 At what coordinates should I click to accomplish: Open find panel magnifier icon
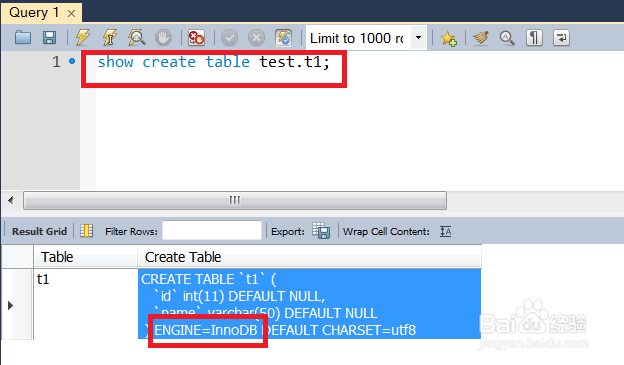[x=507, y=38]
